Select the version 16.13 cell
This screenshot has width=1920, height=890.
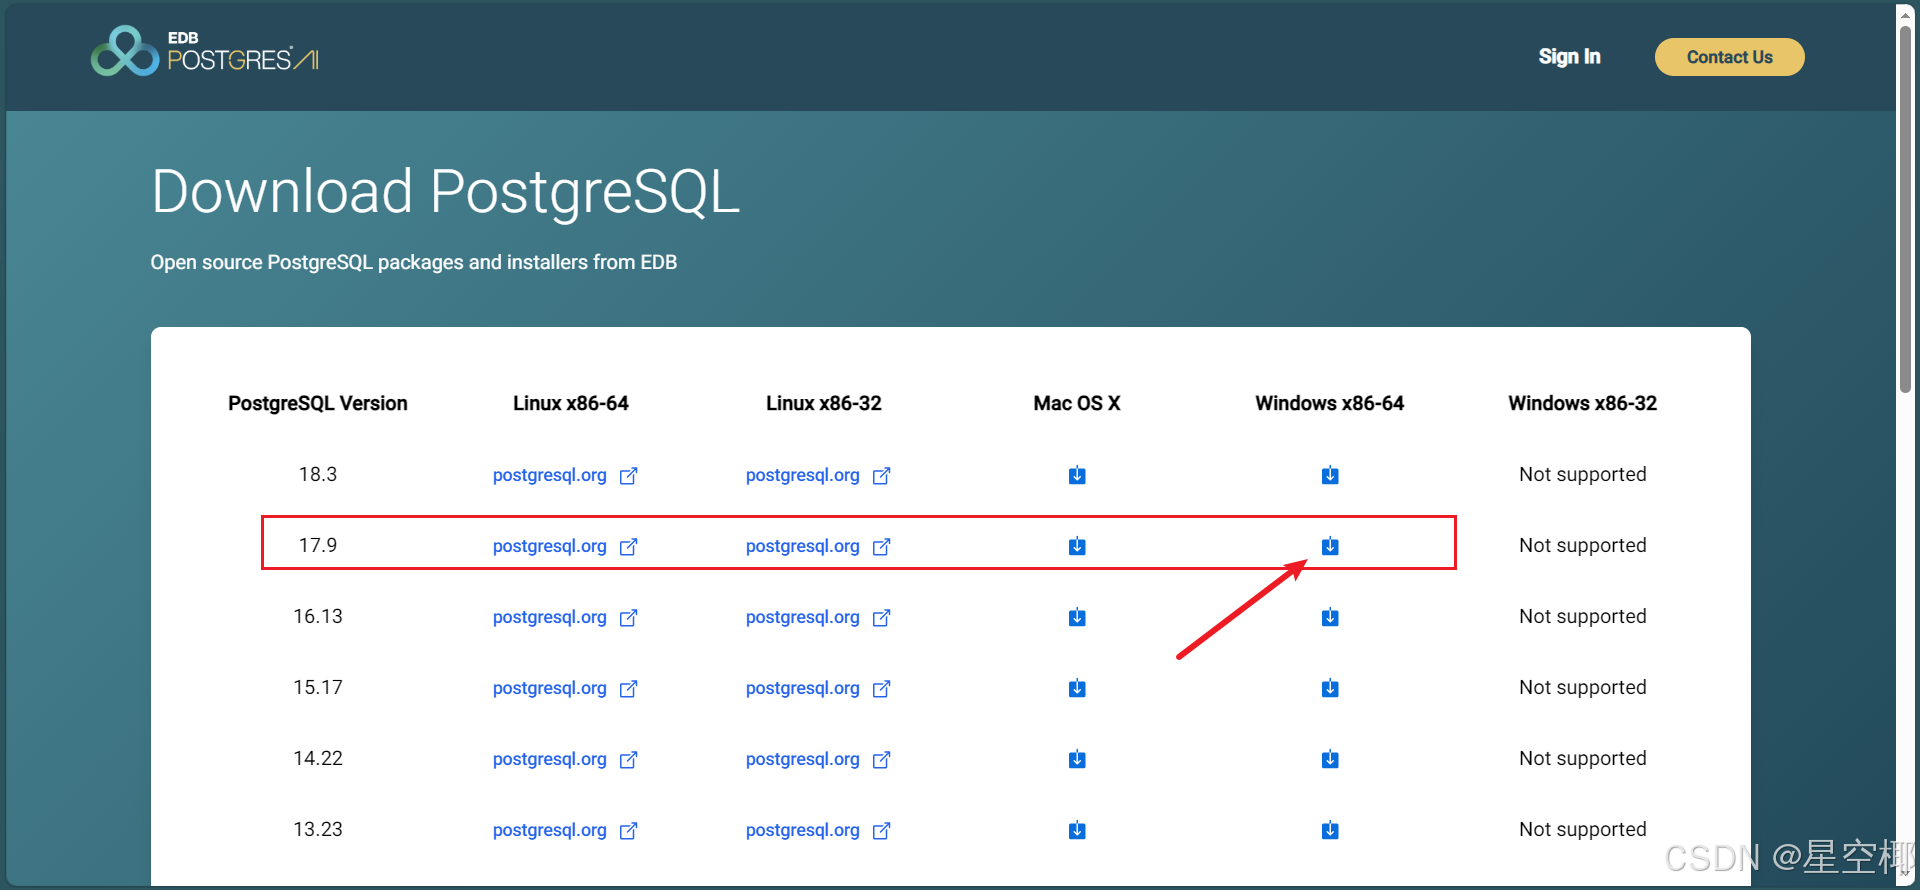[318, 616]
